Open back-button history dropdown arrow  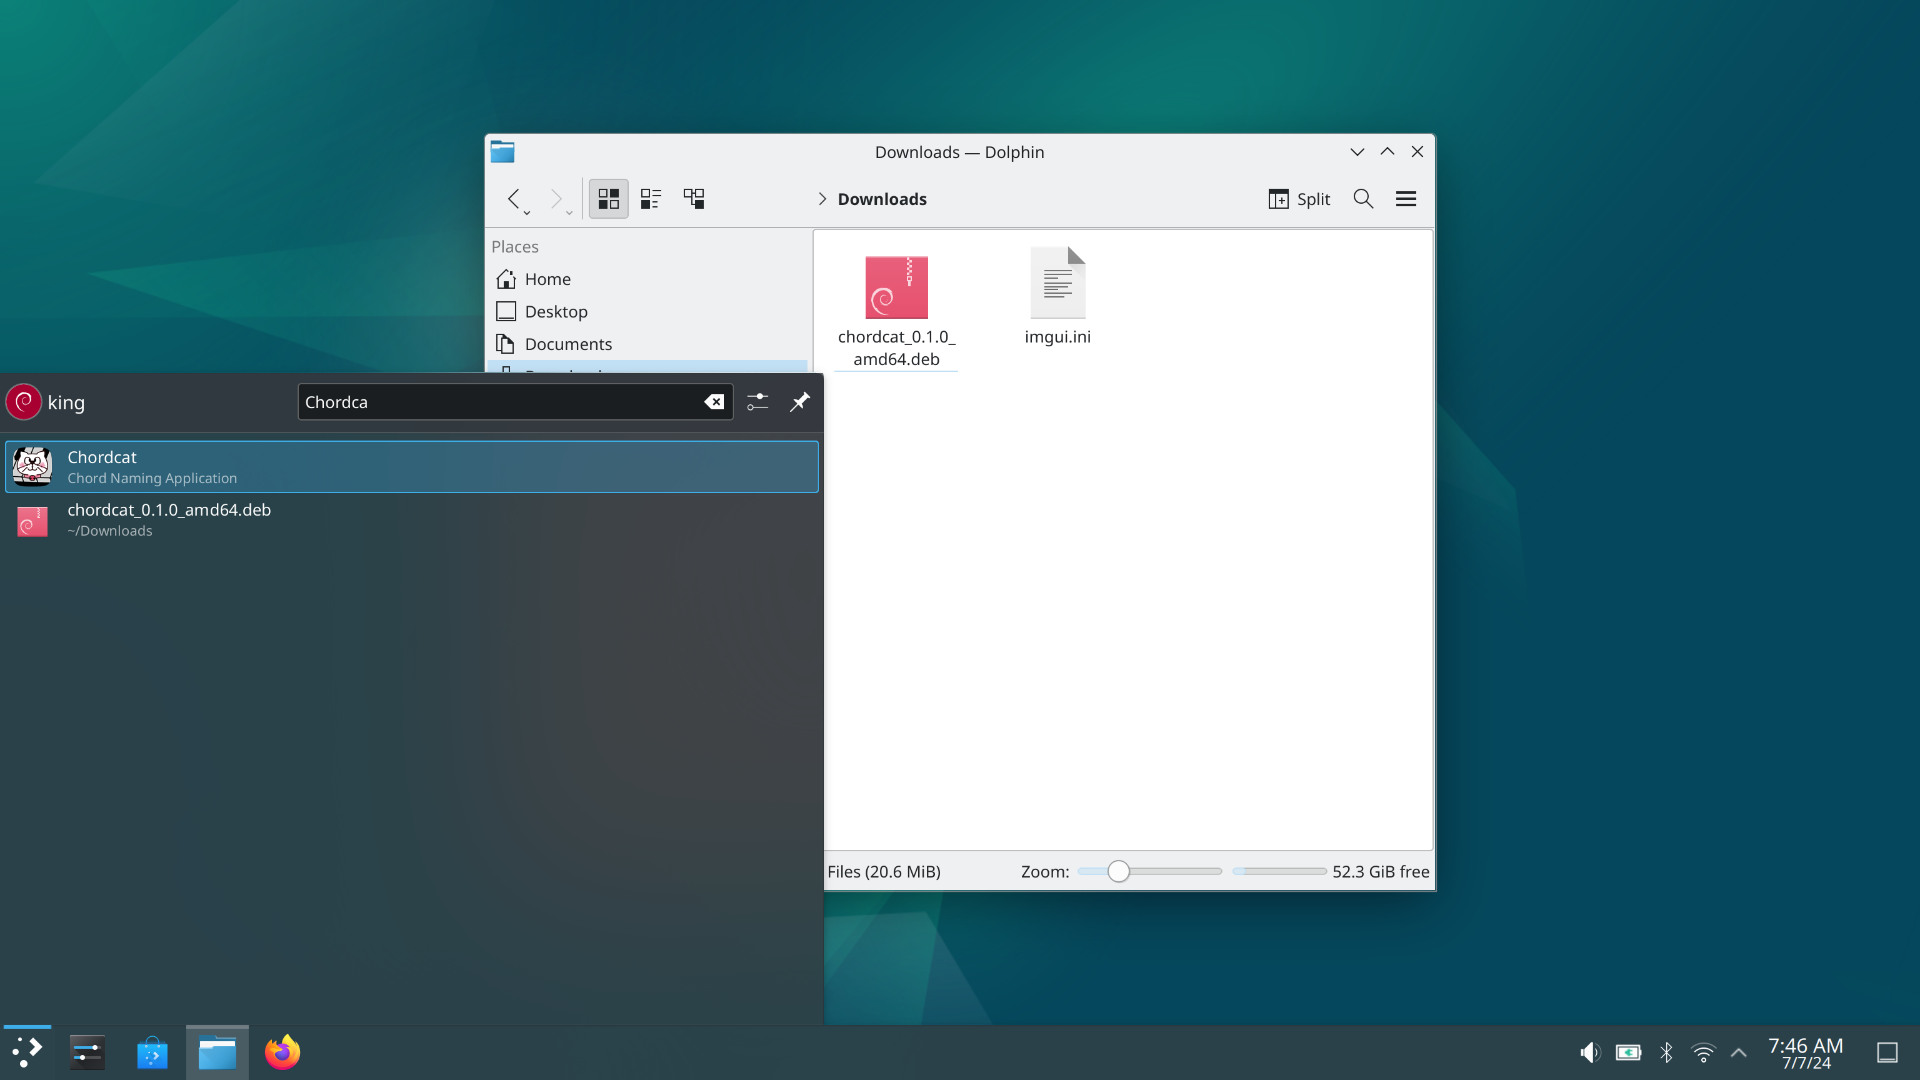point(527,213)
